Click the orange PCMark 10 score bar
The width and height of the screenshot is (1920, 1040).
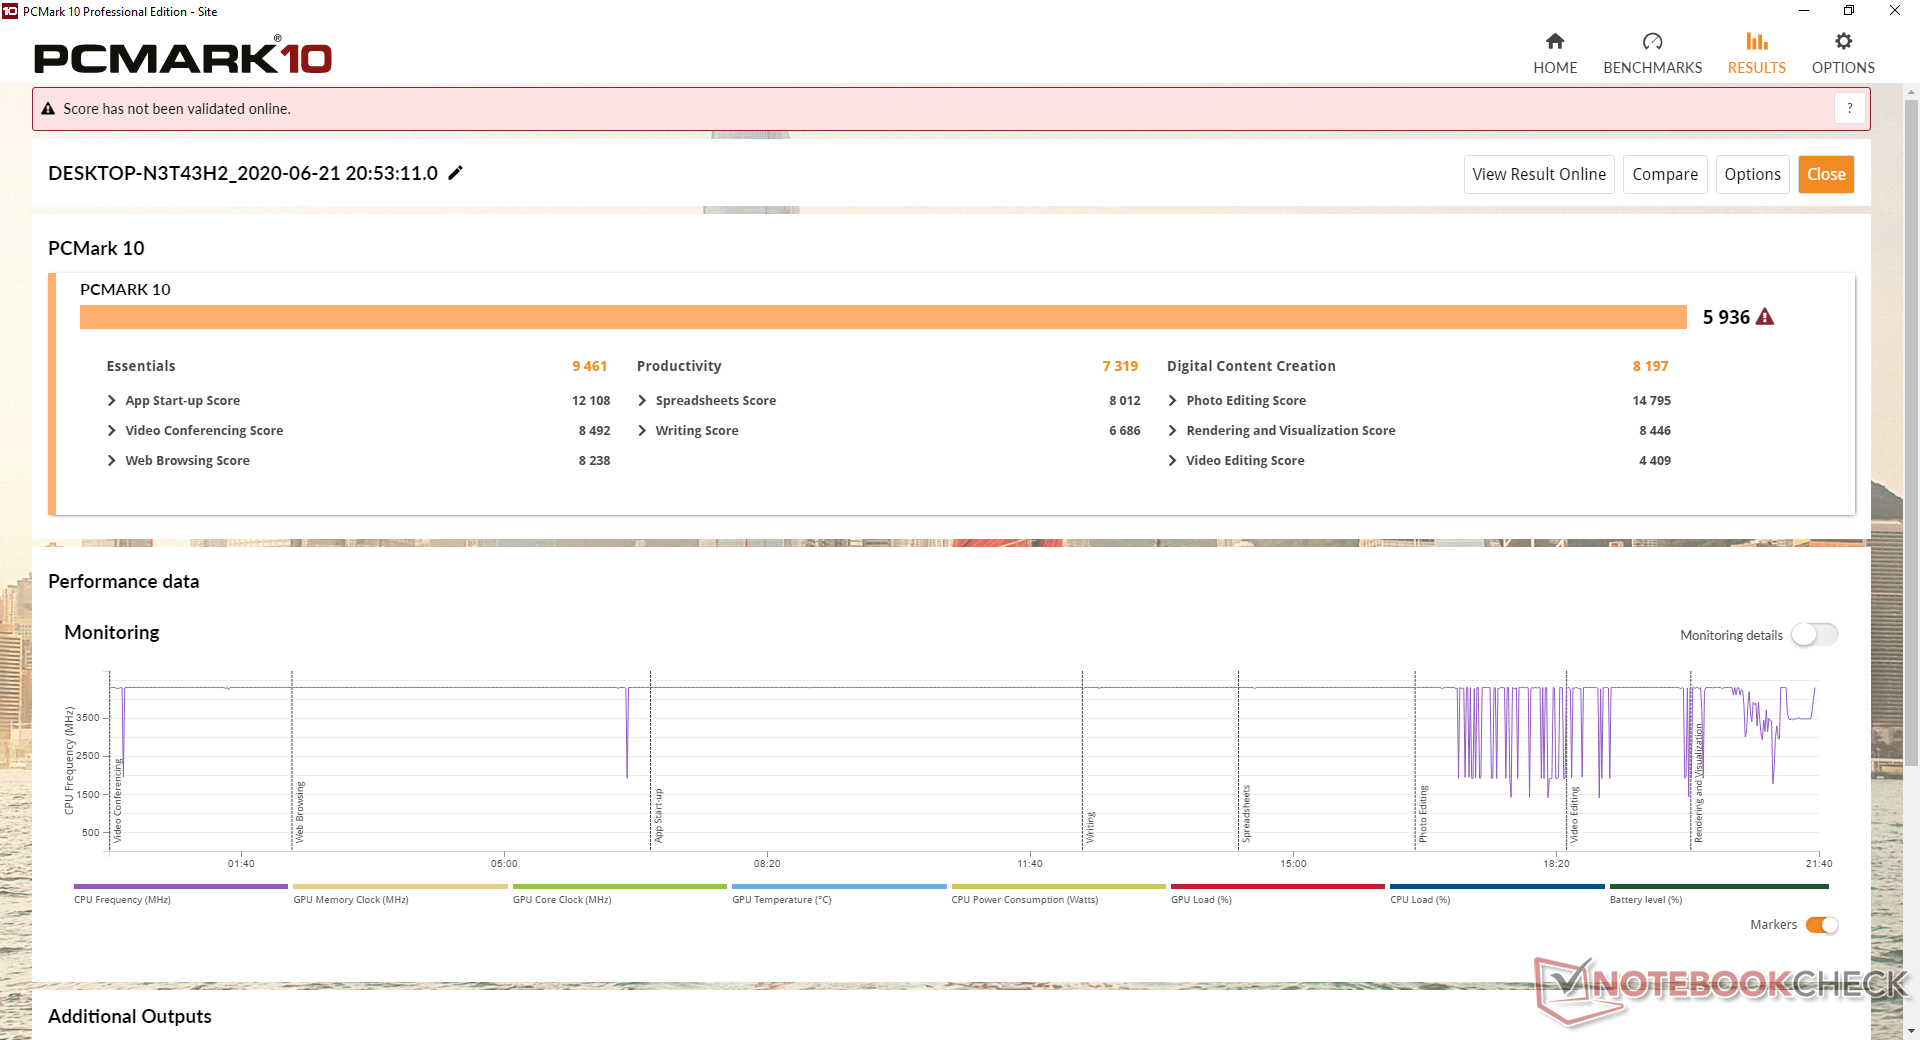pos(883,317)
